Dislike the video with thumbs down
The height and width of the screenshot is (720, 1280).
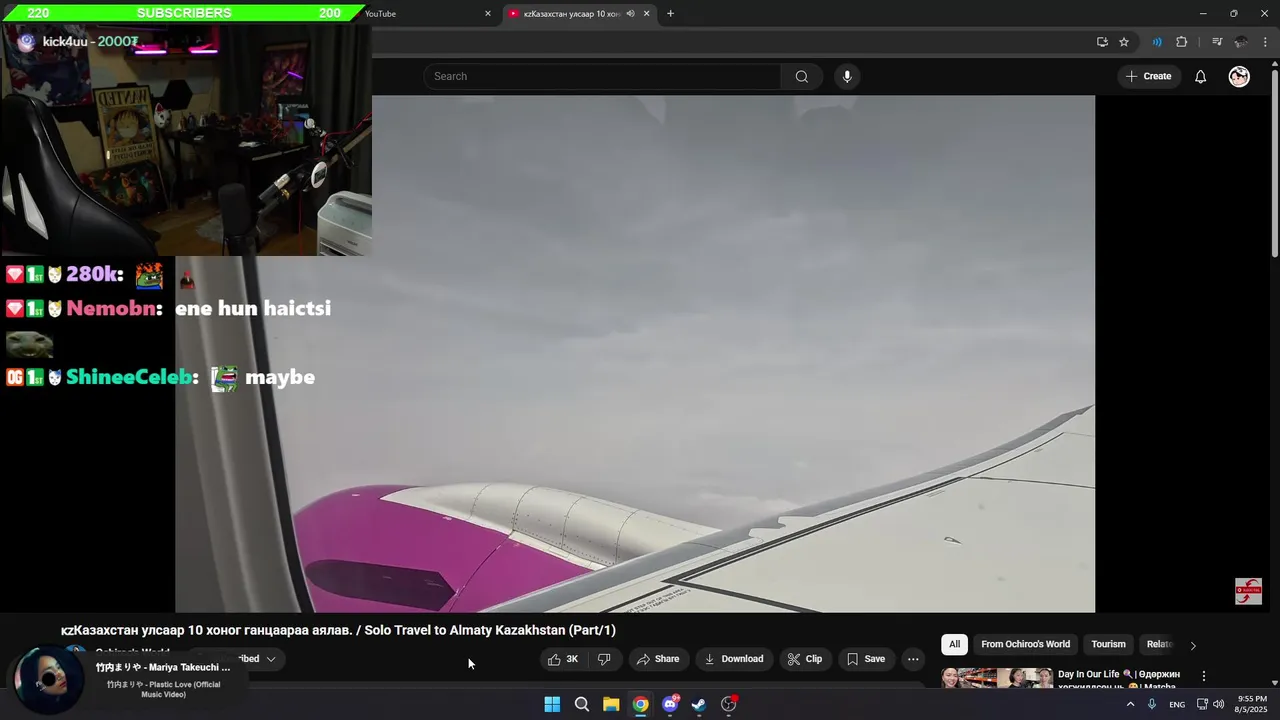(x=604, y=659)
